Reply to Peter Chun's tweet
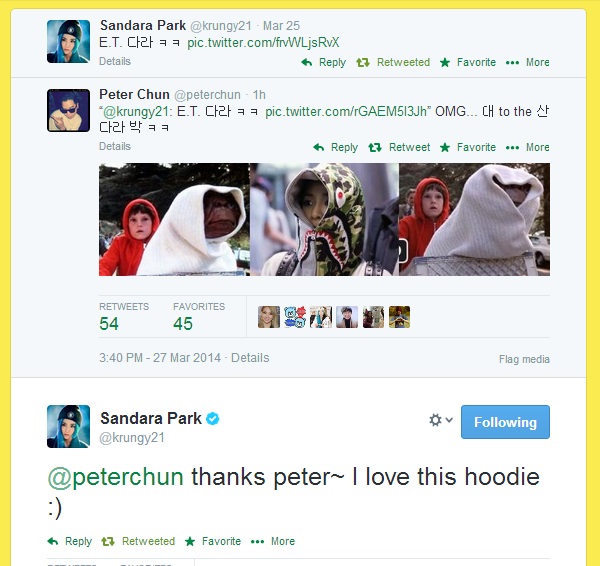This screenshot has width=600, height=566. coord(335,147)
